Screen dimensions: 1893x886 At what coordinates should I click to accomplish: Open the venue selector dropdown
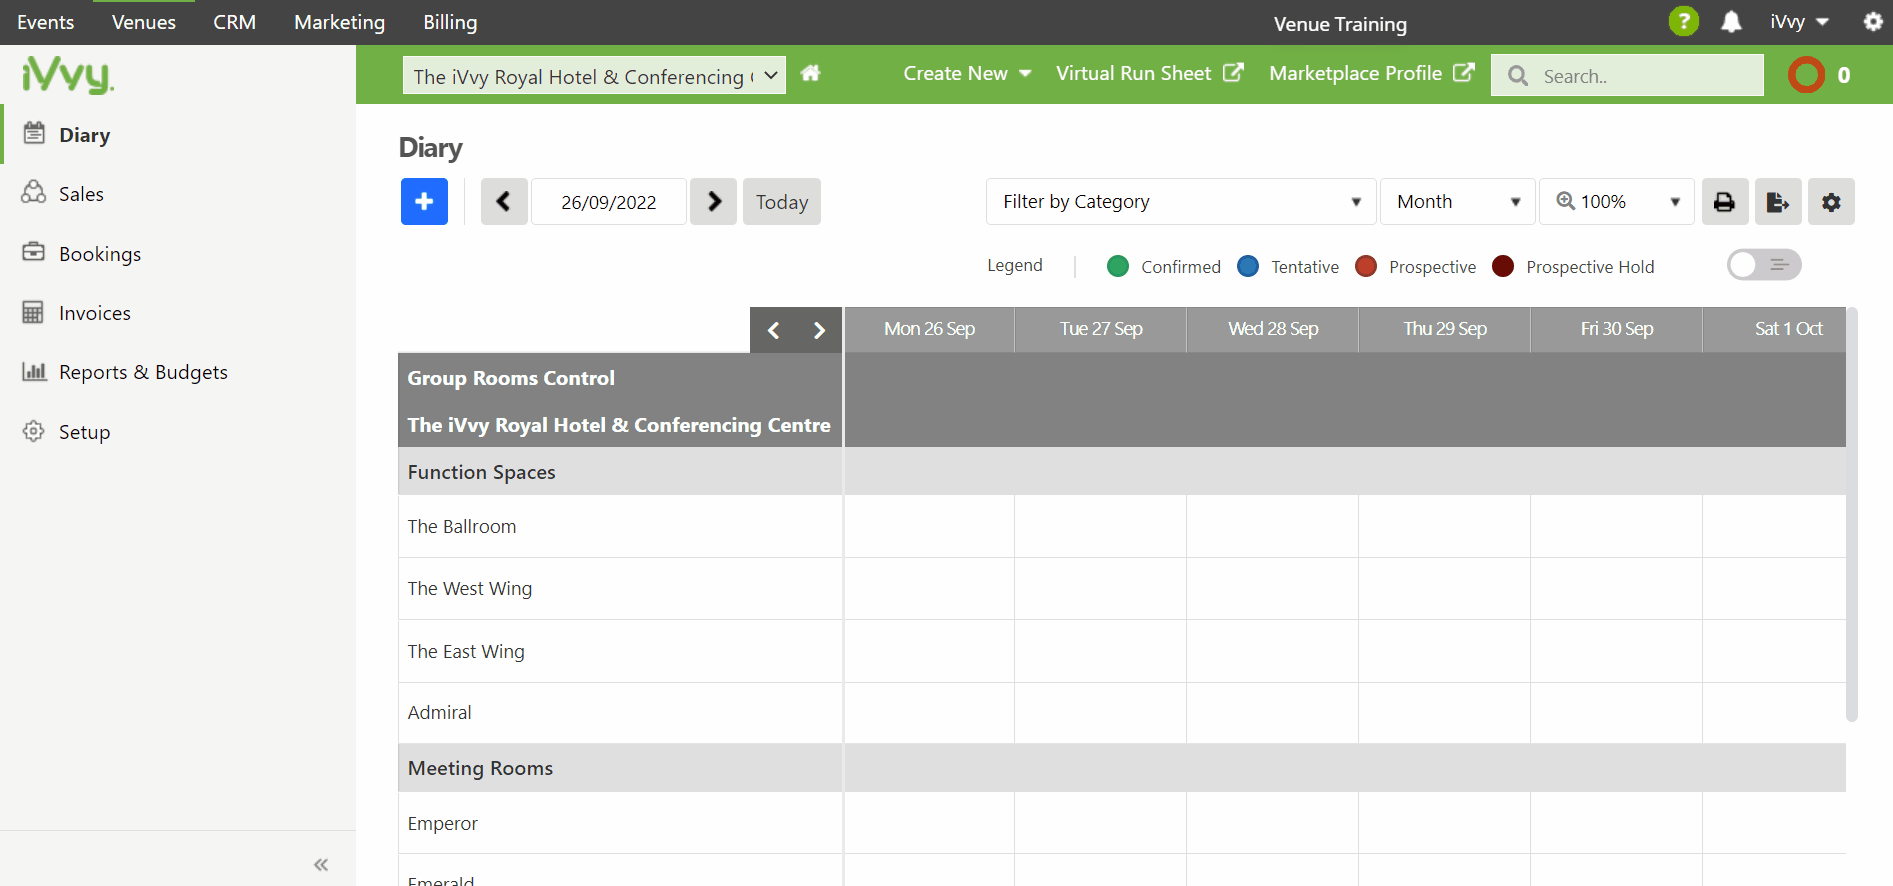[x=594, y=76]
